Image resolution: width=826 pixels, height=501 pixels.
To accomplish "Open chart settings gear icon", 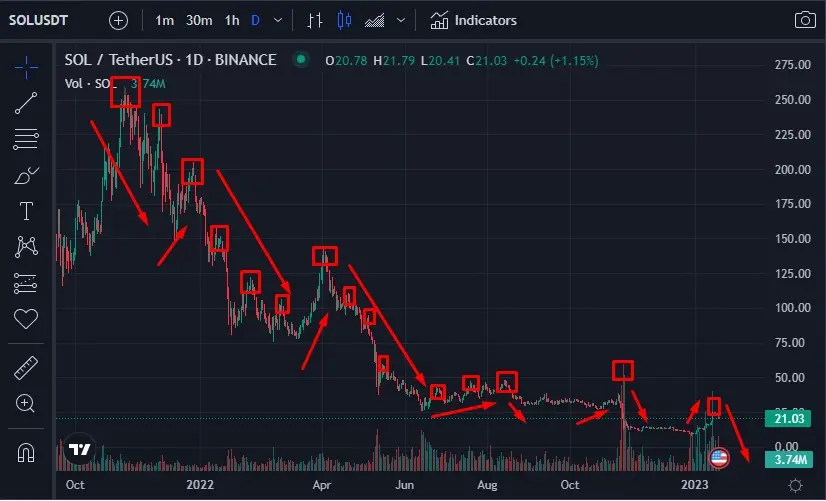I will (x=795, y=485).
